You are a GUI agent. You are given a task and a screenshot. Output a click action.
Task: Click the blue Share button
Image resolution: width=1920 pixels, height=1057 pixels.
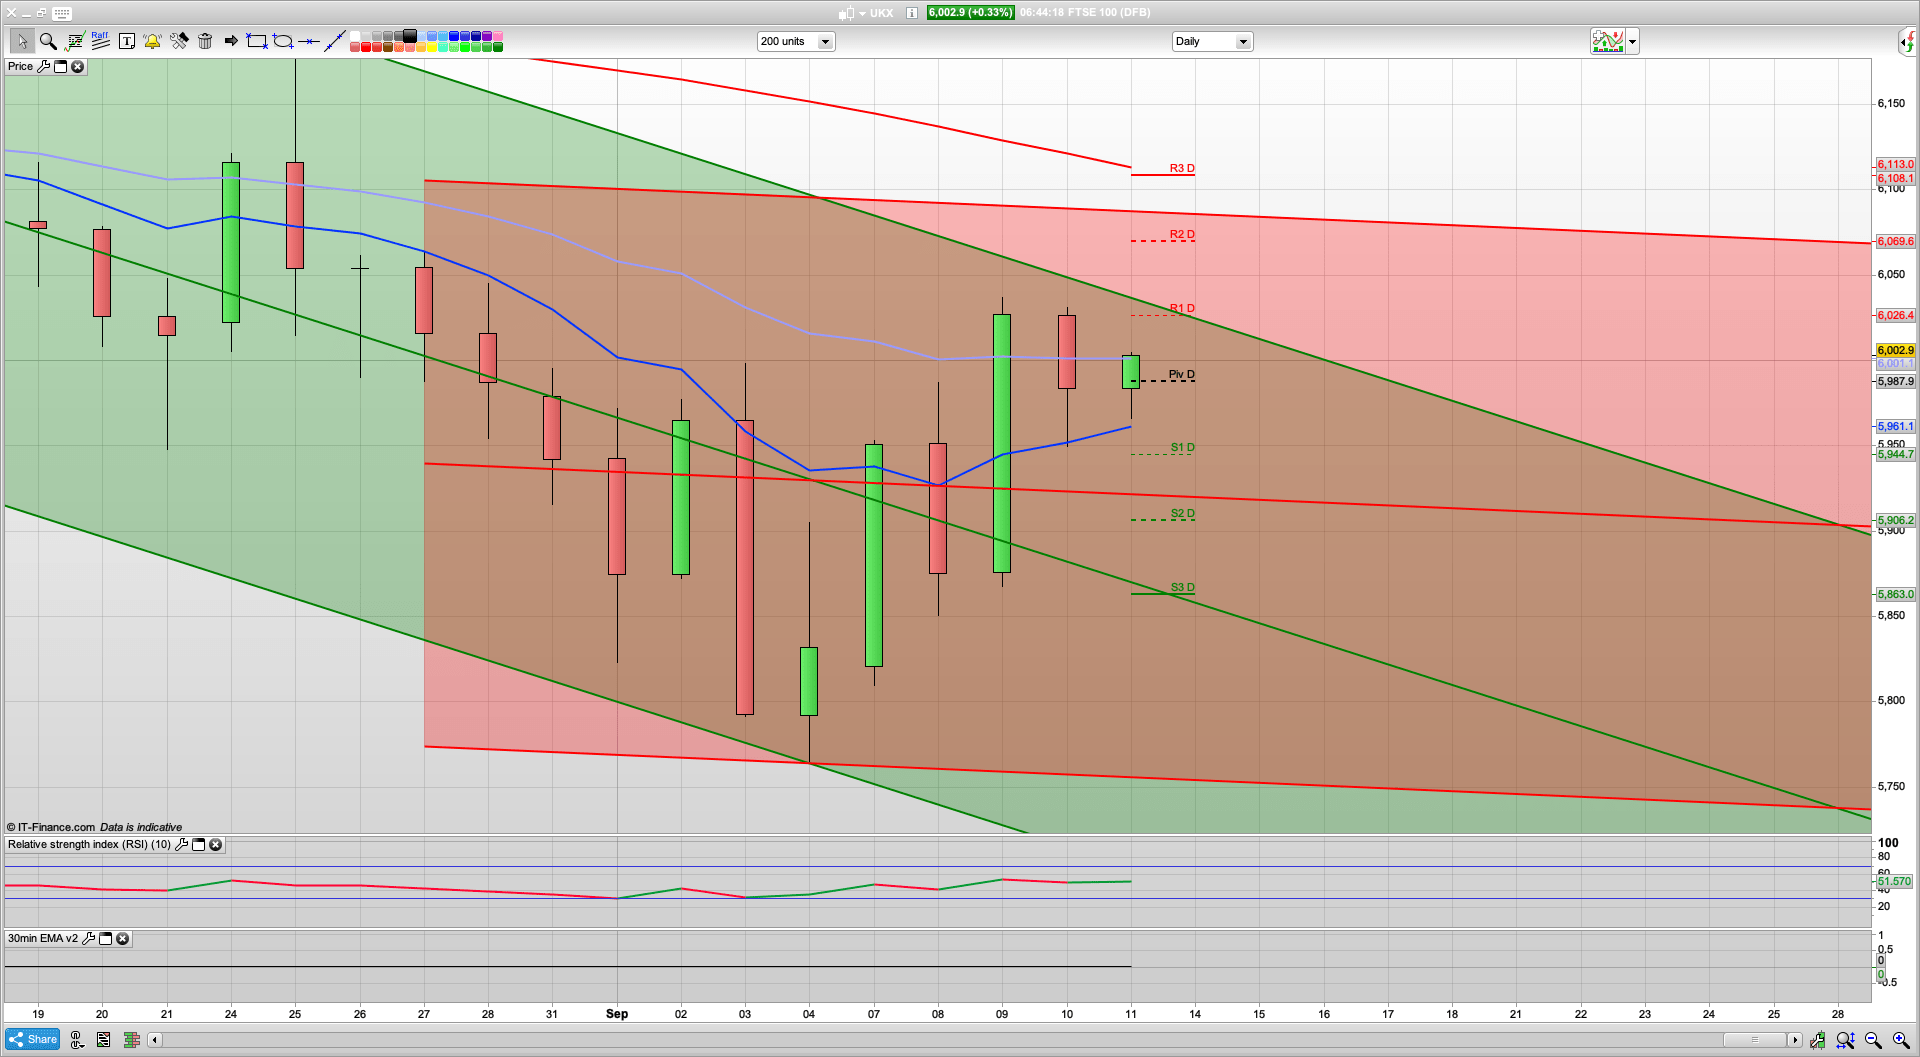[x=32, y=1039]
